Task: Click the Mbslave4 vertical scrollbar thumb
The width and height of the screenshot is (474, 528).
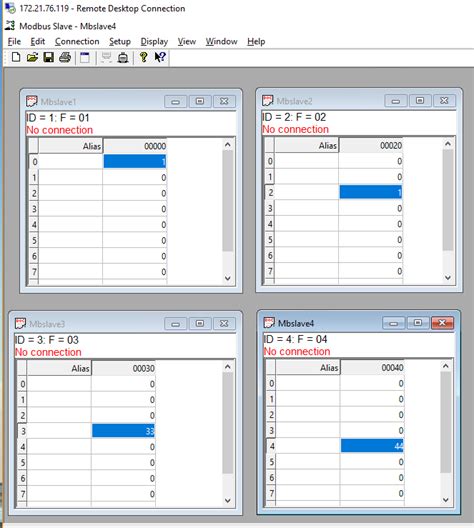Action: (x=446, y=422)
